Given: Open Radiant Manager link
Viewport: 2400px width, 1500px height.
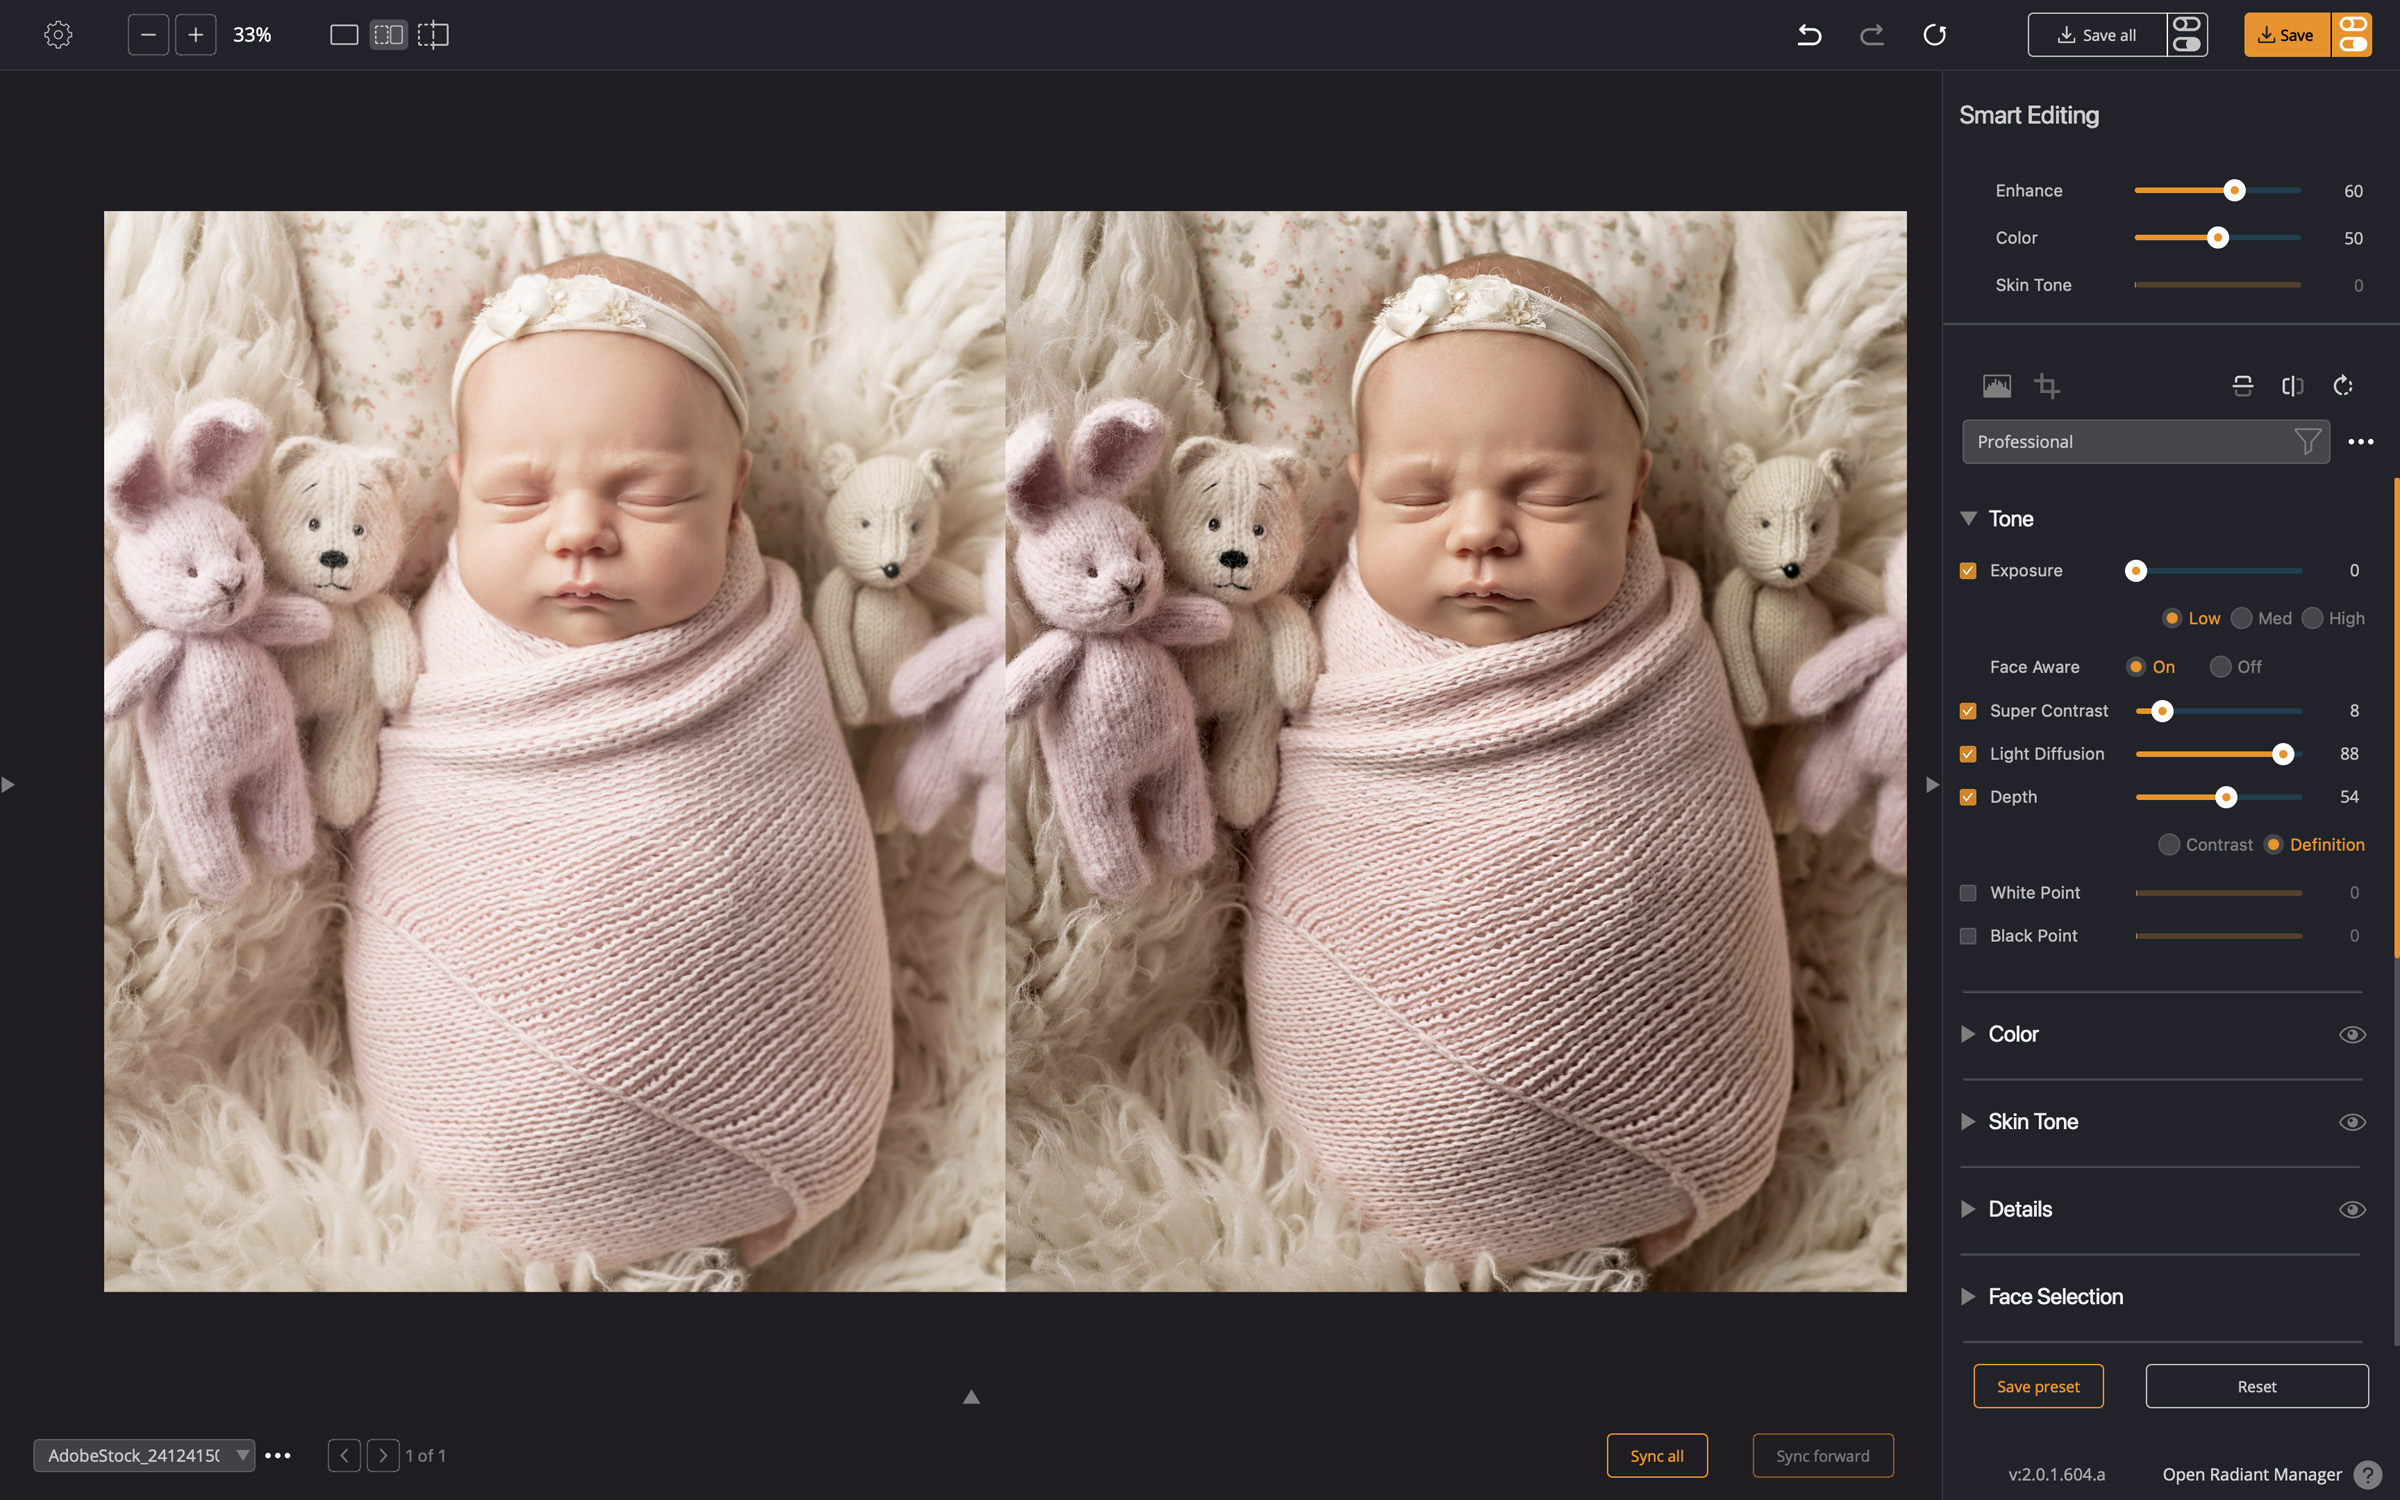Looking at the screenshot, I should pyautogui.click(x=2251, y=1474).
